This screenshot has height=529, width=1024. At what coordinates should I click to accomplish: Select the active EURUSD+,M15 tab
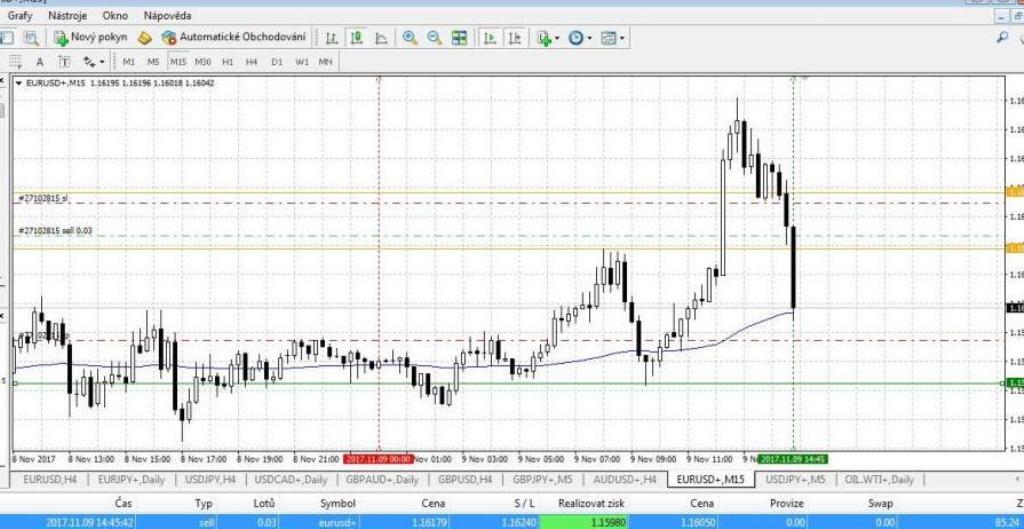(x=711, y=479)
